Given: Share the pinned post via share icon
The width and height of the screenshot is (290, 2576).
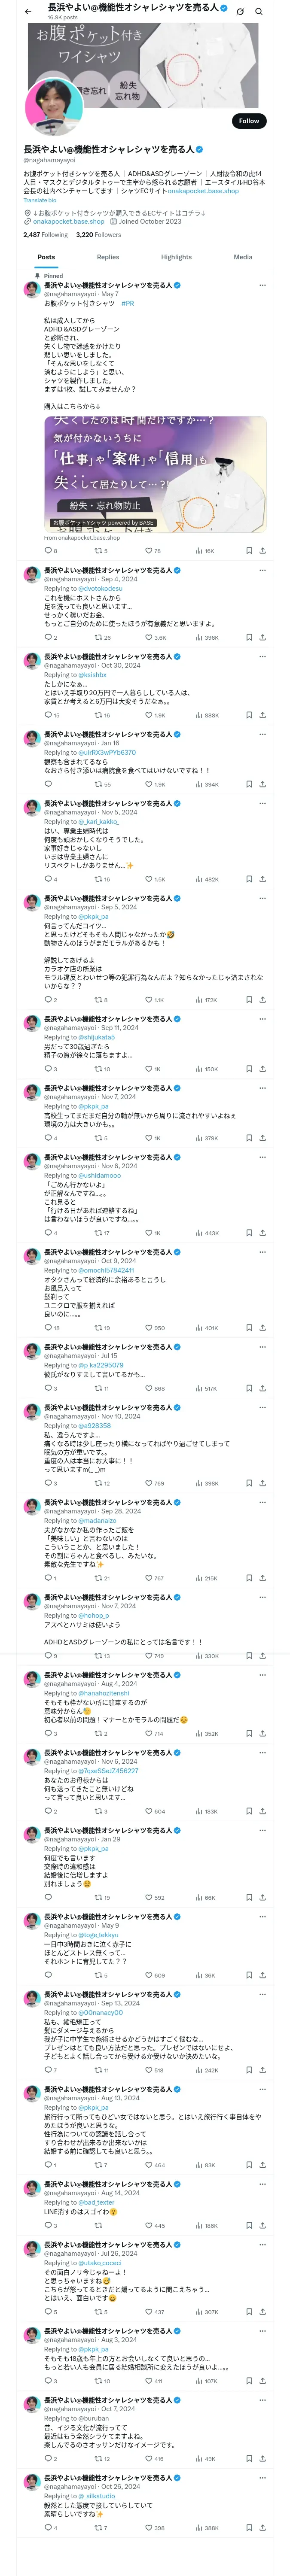Looking at the screenshot, I should 262,551.
